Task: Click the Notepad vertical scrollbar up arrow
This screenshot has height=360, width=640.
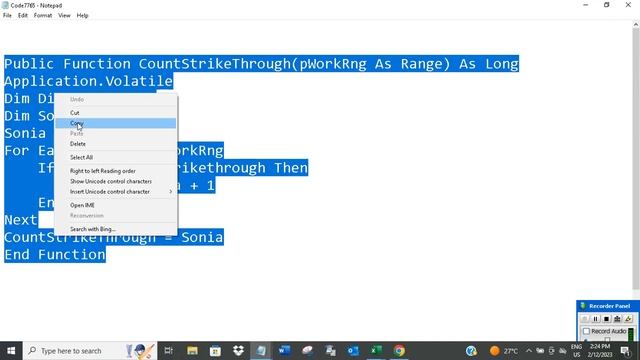Action: click(636, 24)
